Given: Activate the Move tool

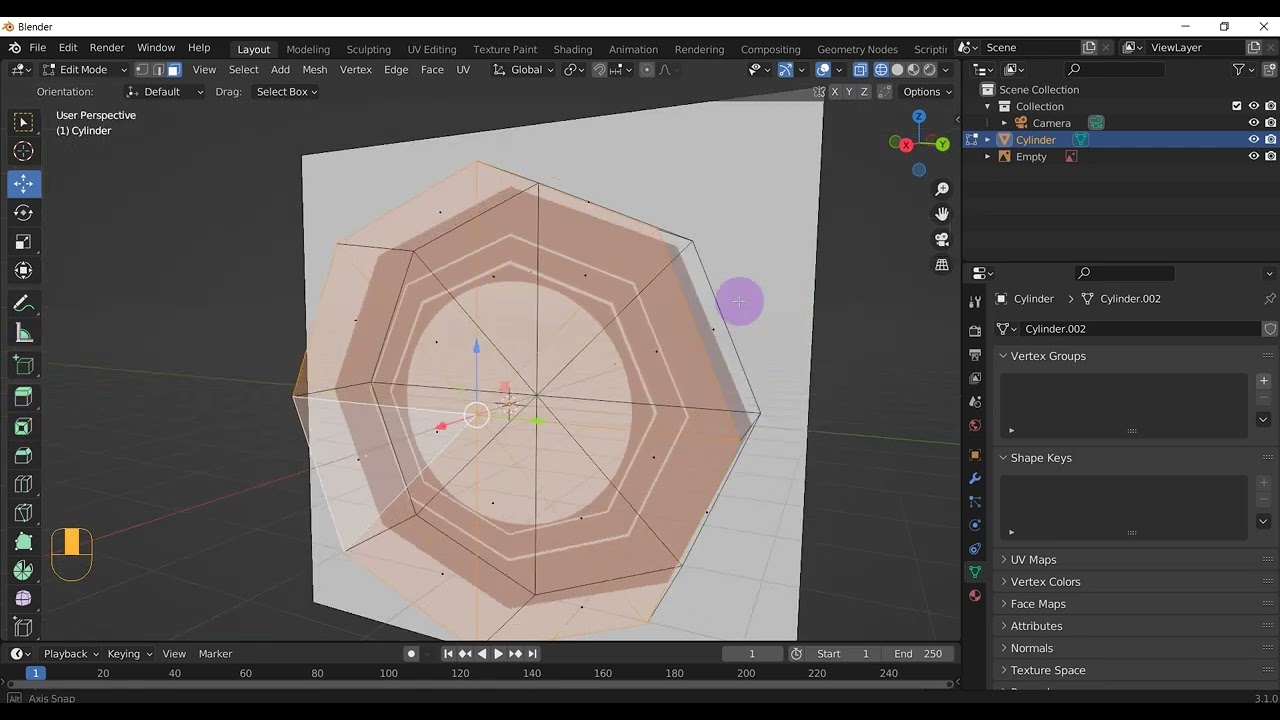Looking at the screenshot, I should coord(23,184).
